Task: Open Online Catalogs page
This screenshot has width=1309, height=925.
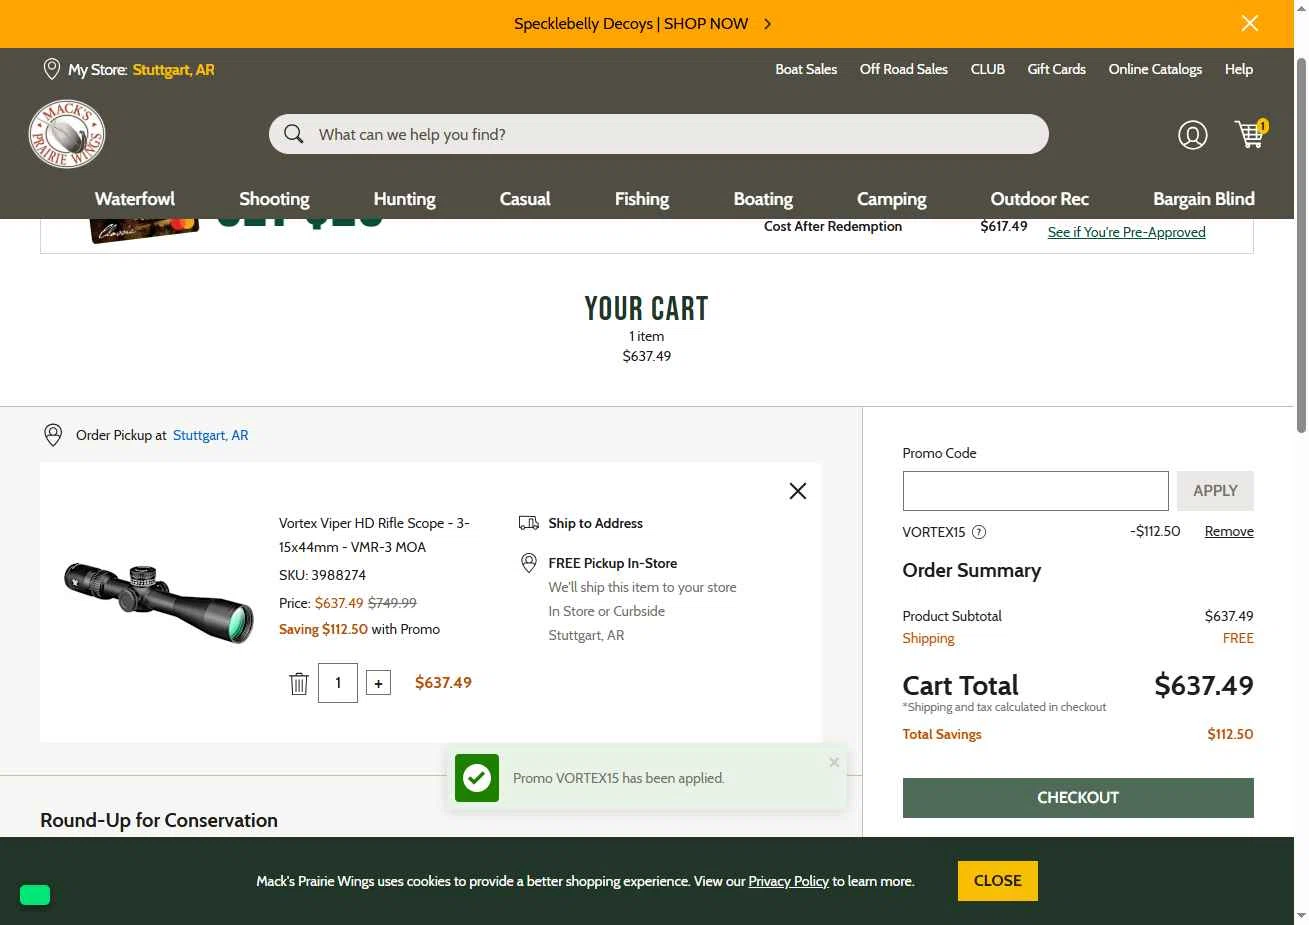Action: tap(1155, 69)
